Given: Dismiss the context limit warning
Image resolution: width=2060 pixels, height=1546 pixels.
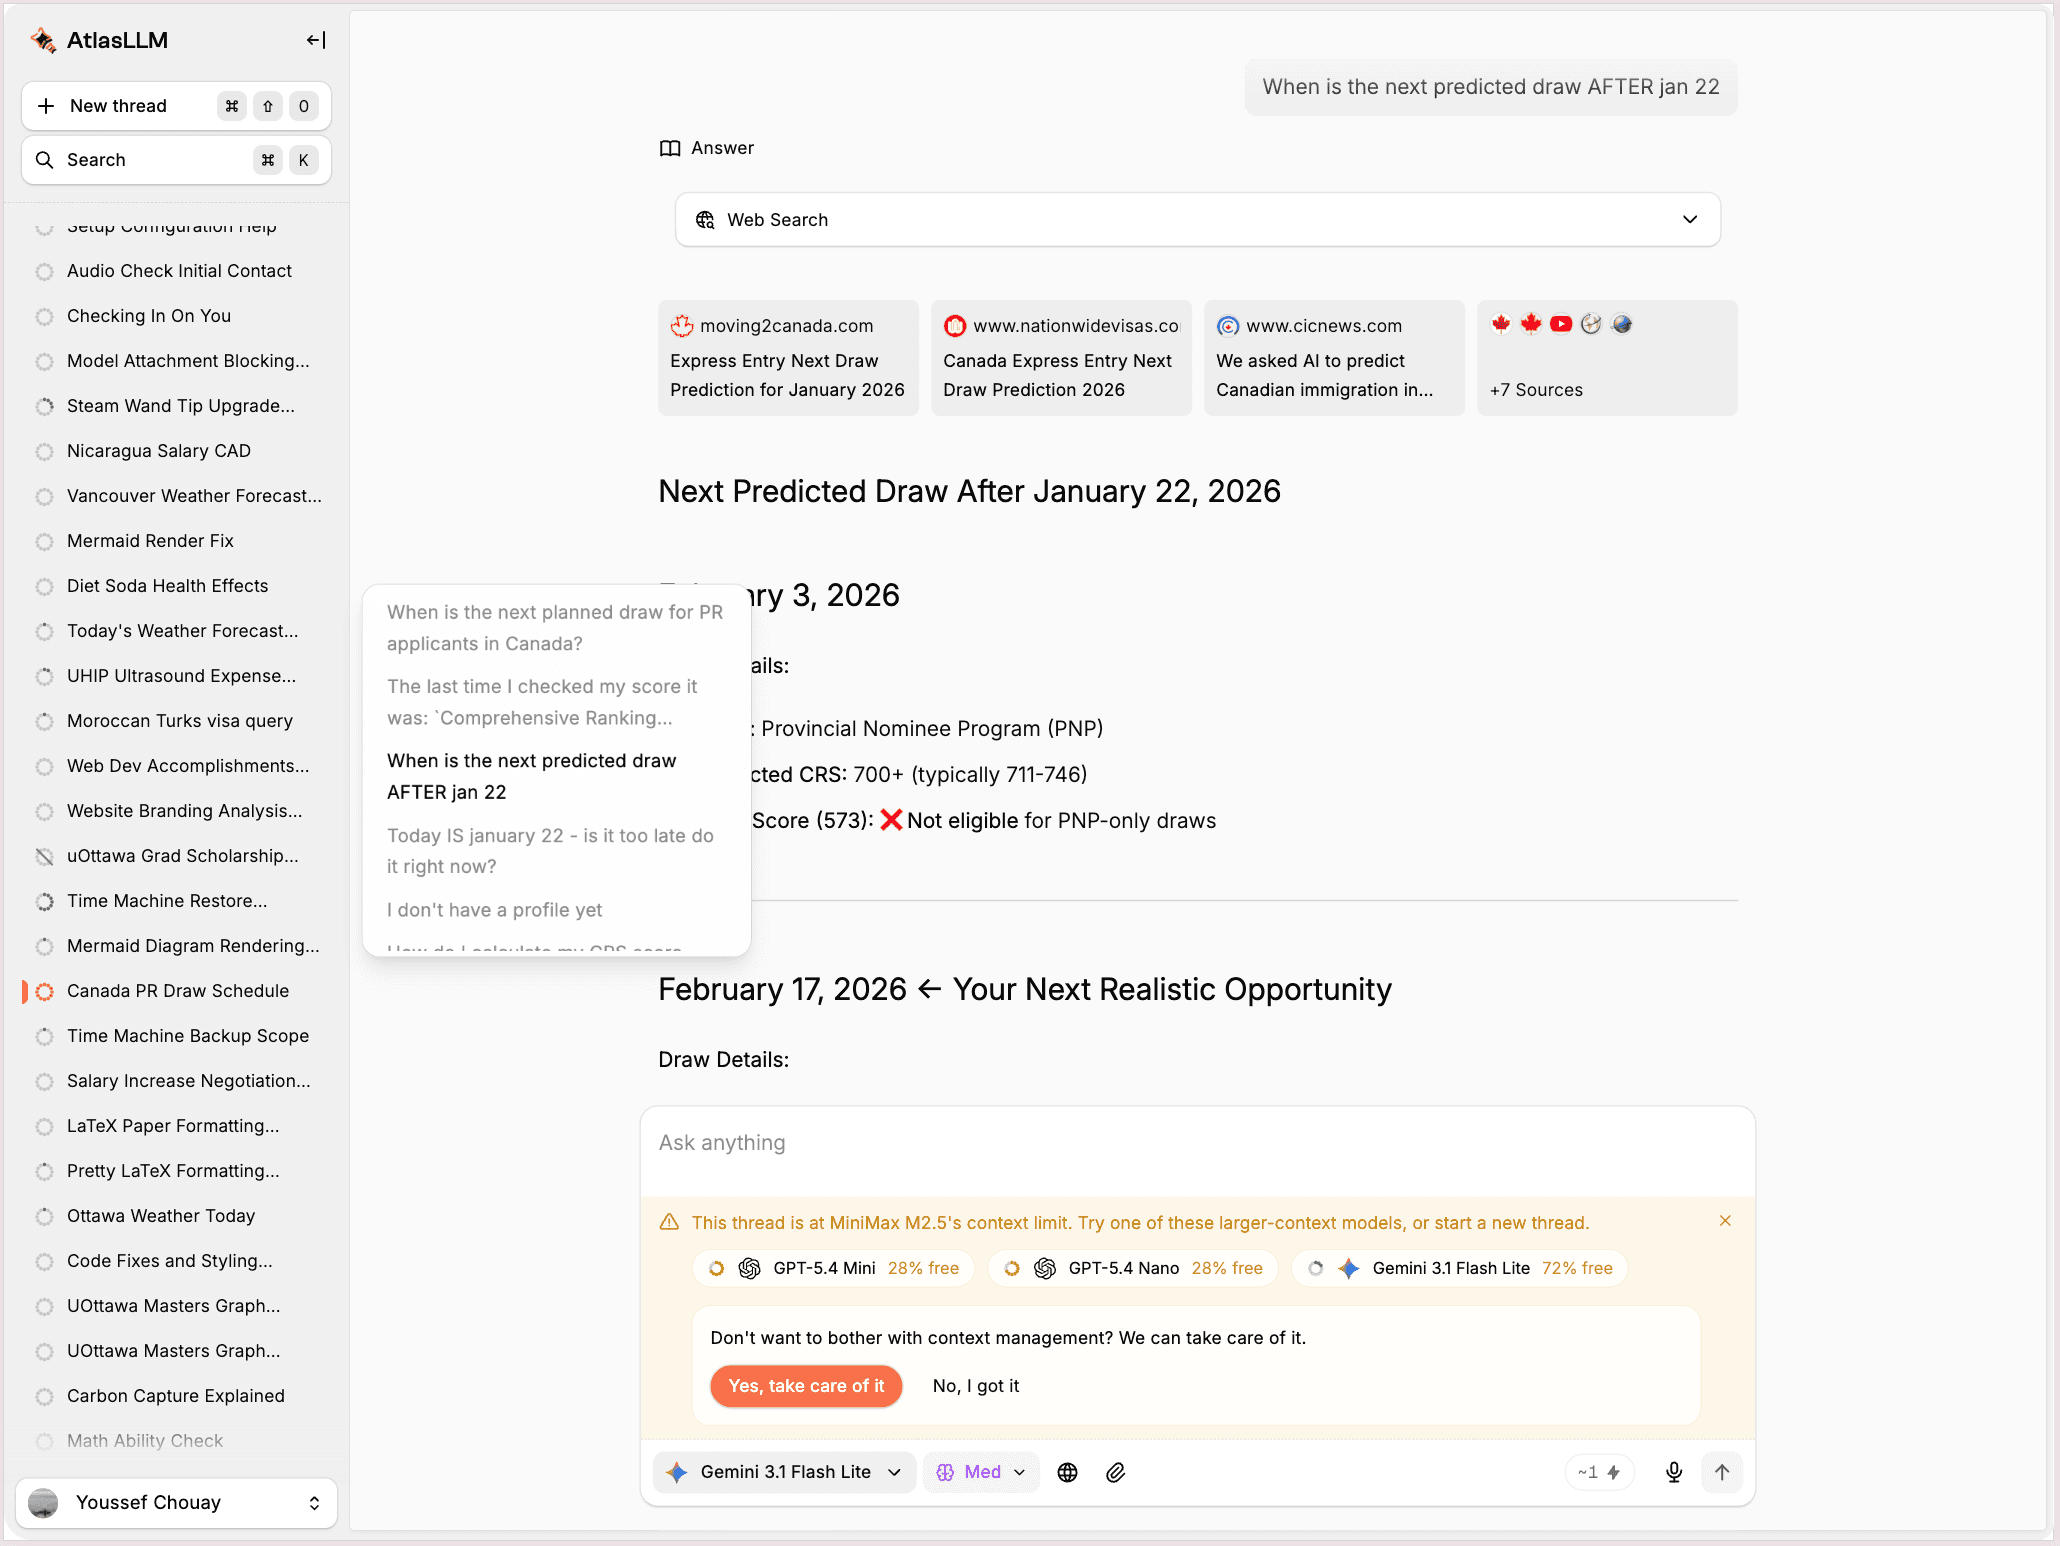Looking at the screenshot, I should pyautogui.click(x=1725, y=1221).
